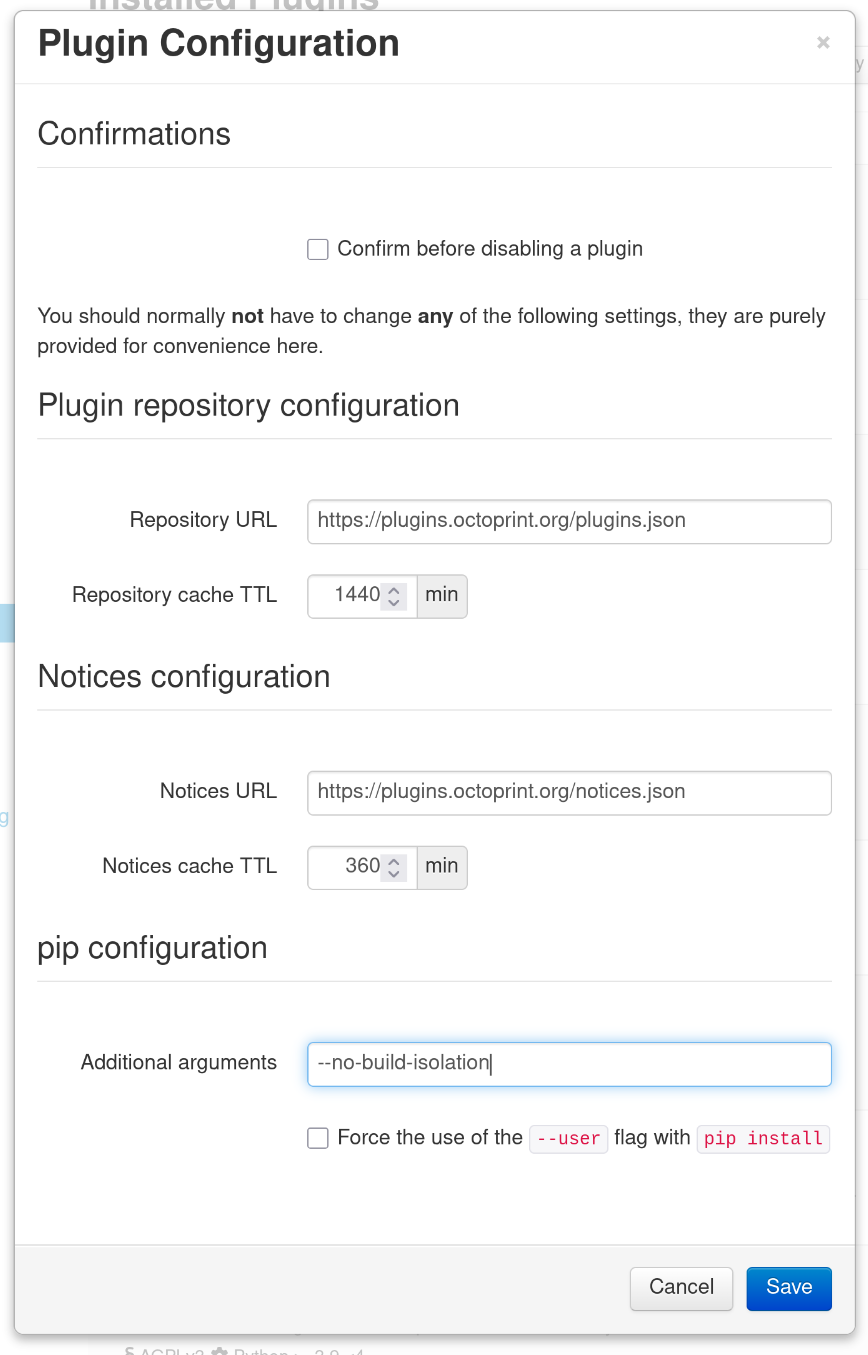Click the 'Additional arguments' label text

pyautogui.click(x=179, y=1063)
